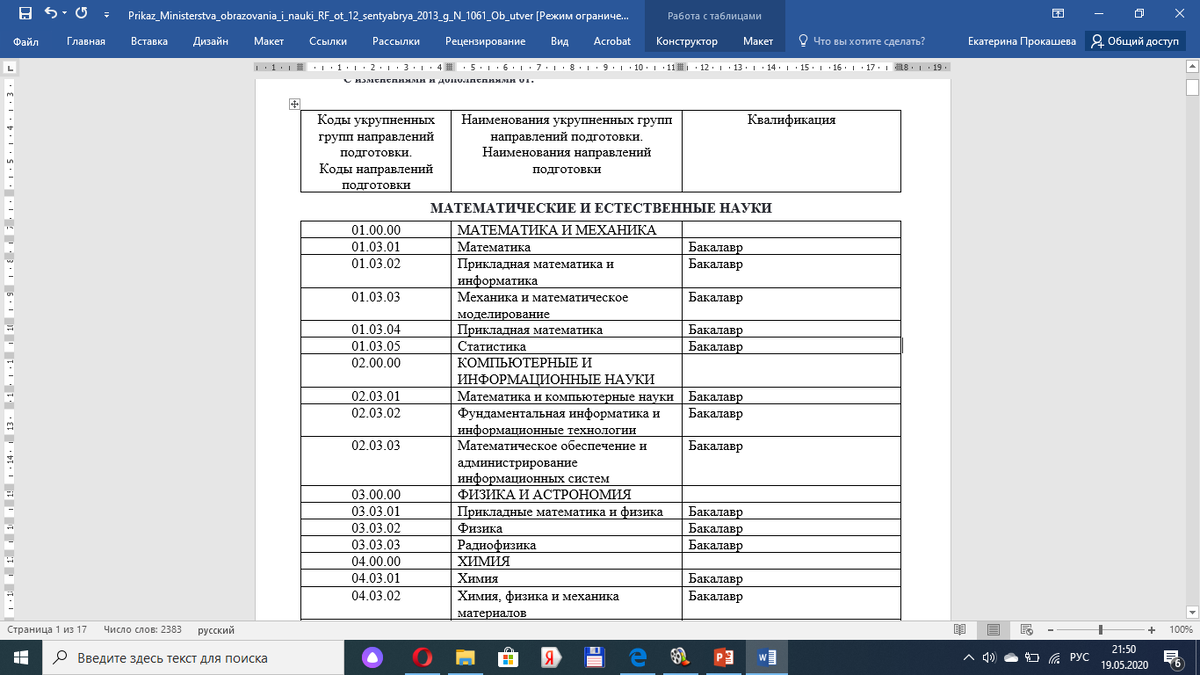Click the Windows taskbar search field

pos(192,657)
